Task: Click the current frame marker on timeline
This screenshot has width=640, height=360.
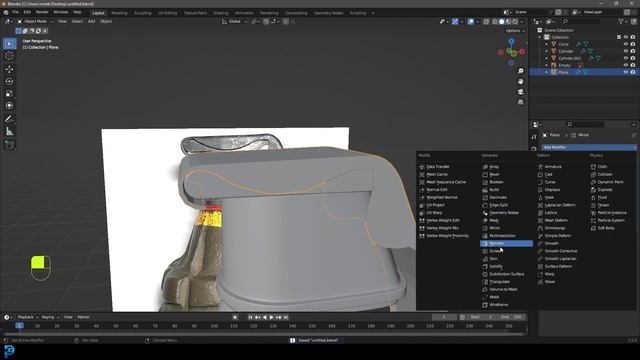Action: [x=19, y=325]
